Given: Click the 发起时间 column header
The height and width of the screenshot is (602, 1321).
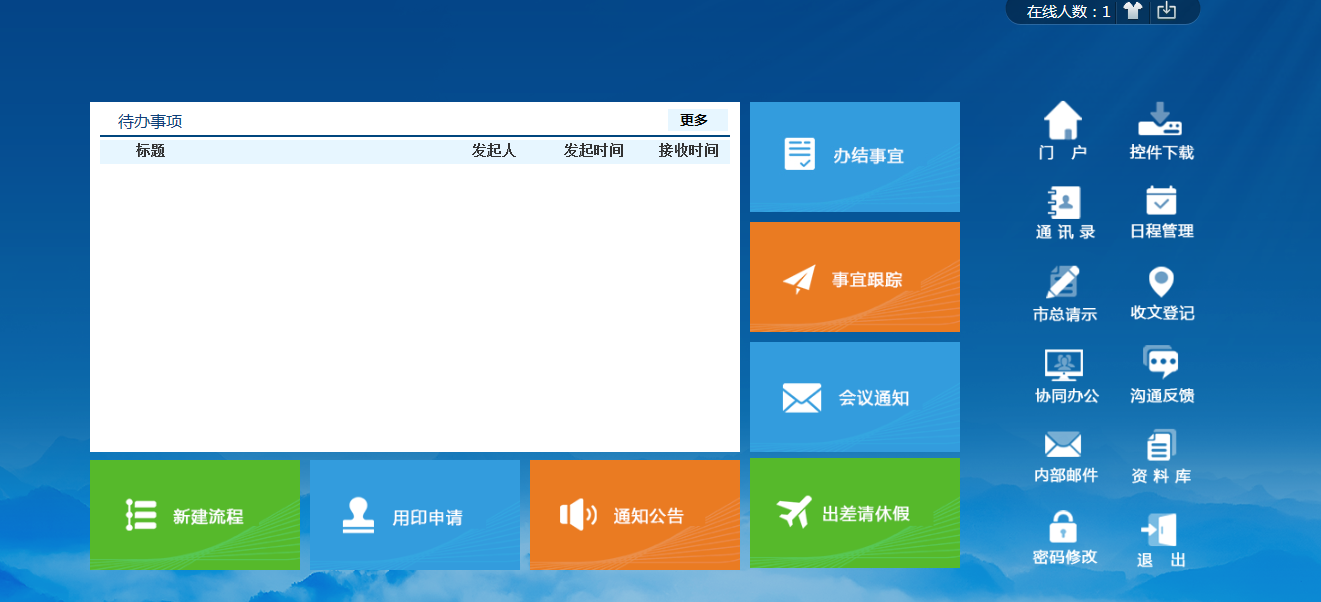Looking at the screenshot, I should point(593,151).
